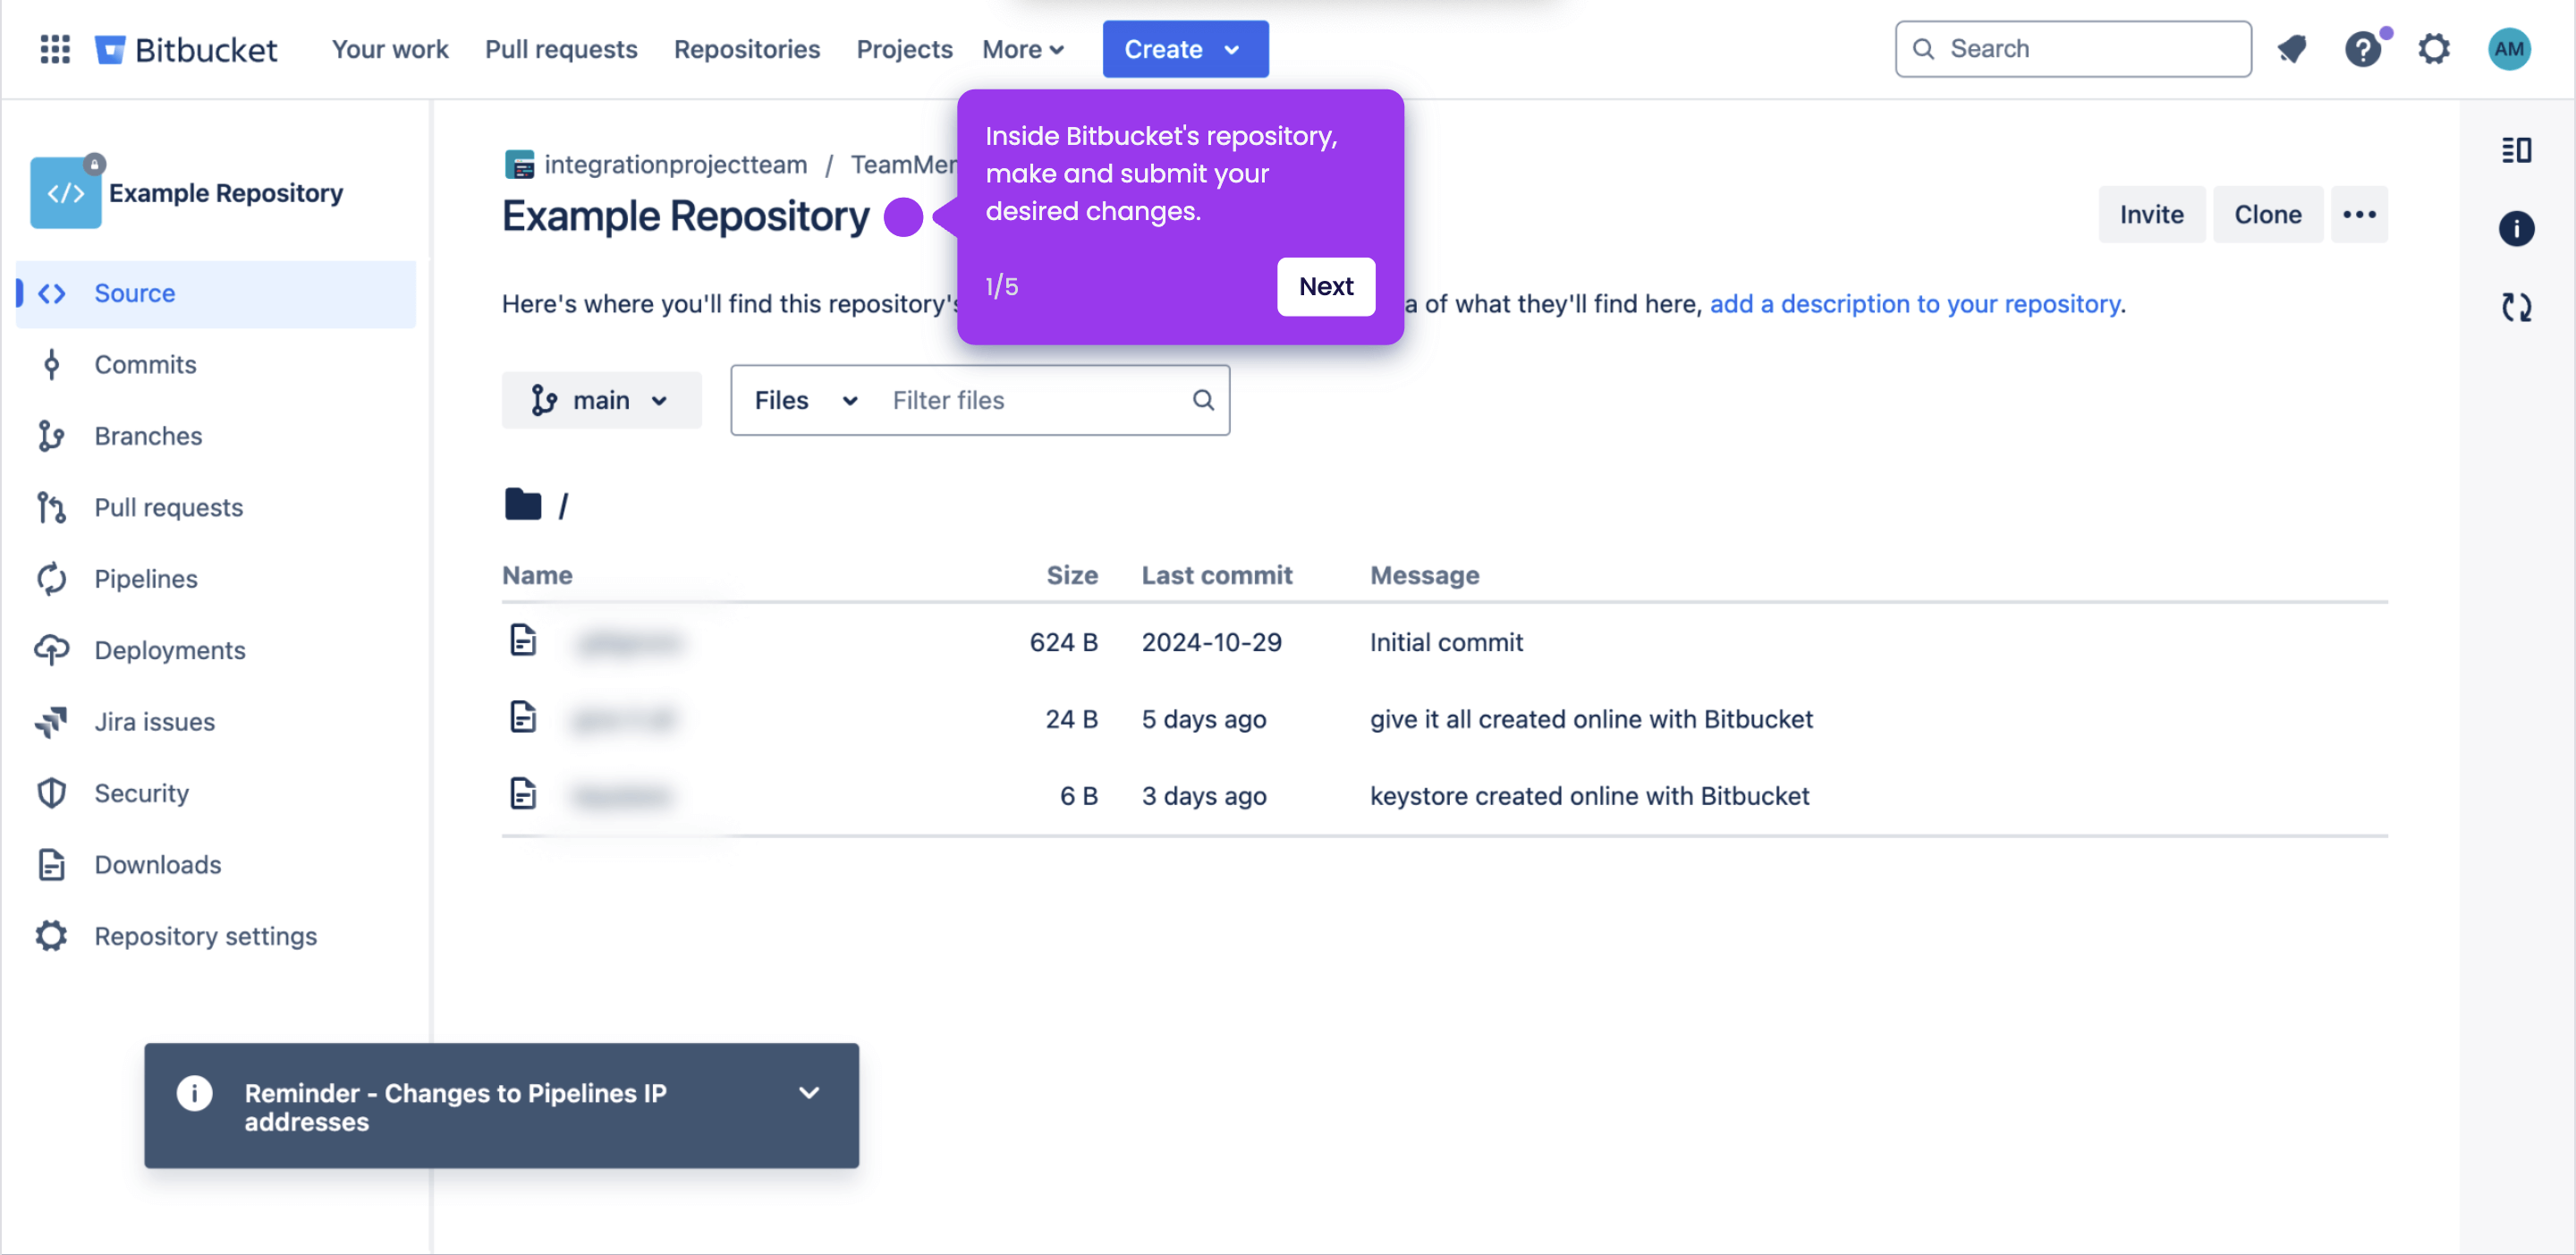Open the Create dropdown button

1185,49
